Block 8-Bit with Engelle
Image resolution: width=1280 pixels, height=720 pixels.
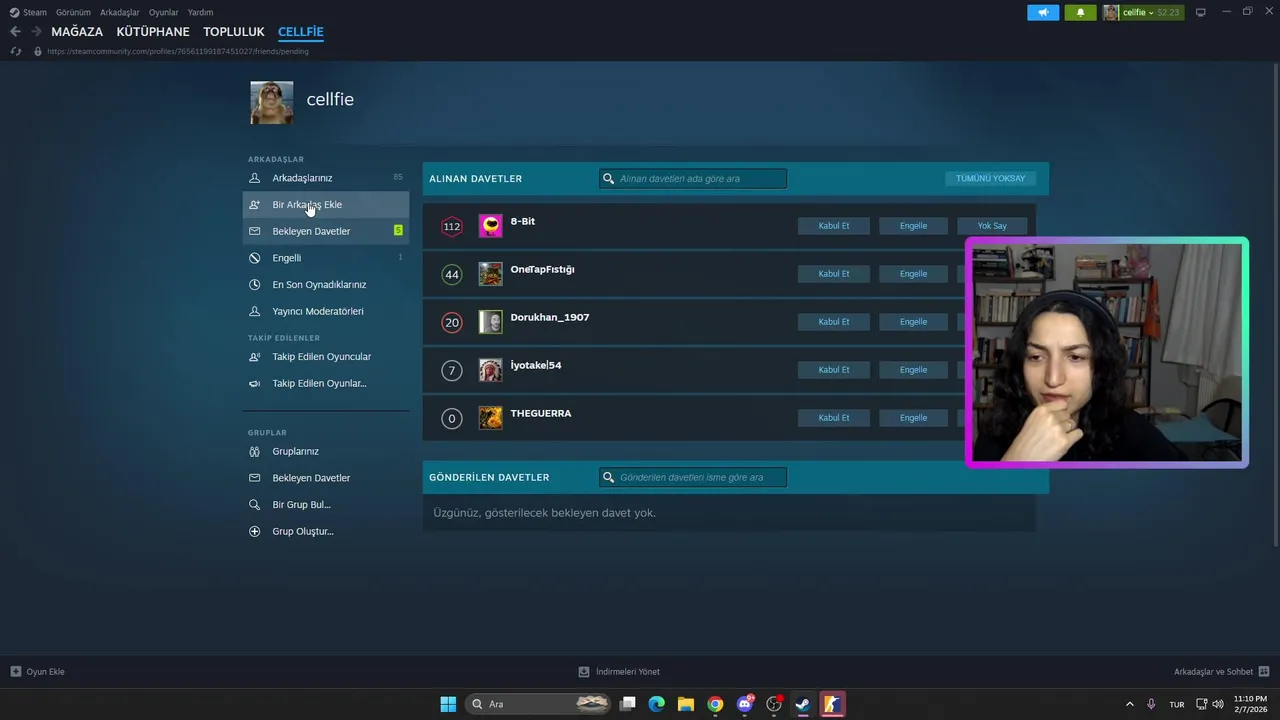click(x=913, y=226)
